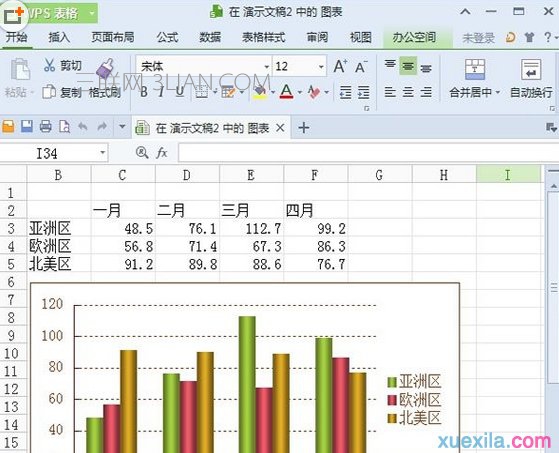
Task: Open the font size 12 dropdown
Action: [x=321, y=67]
